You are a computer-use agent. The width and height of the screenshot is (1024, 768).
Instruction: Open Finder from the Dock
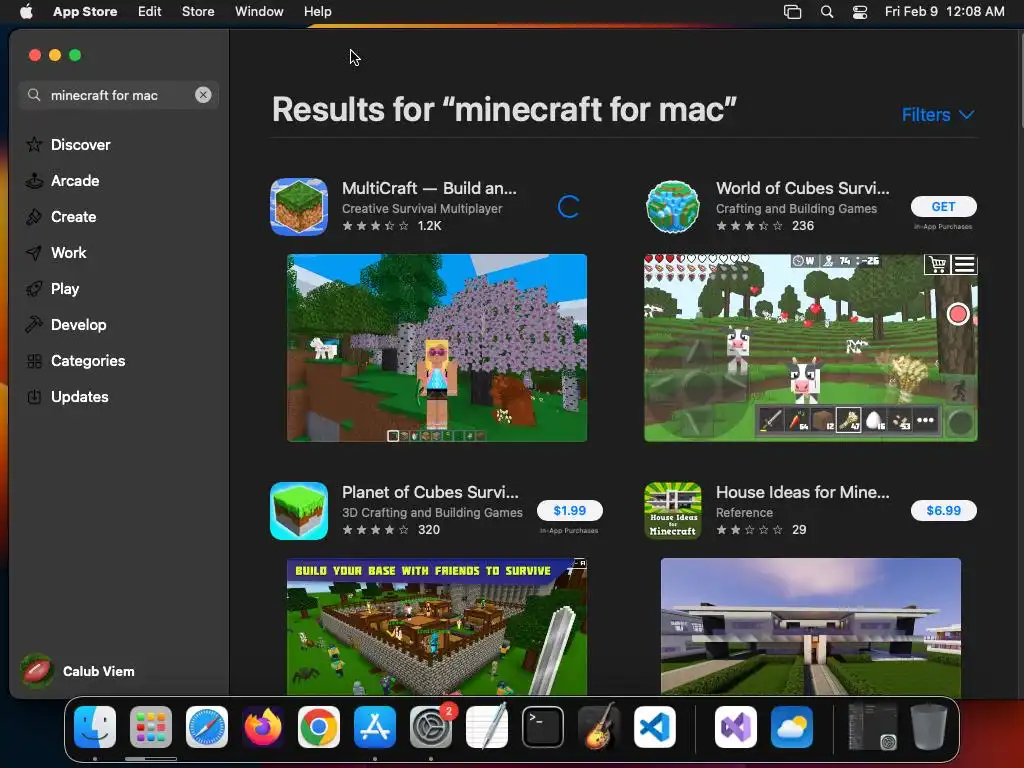point(95,727)
